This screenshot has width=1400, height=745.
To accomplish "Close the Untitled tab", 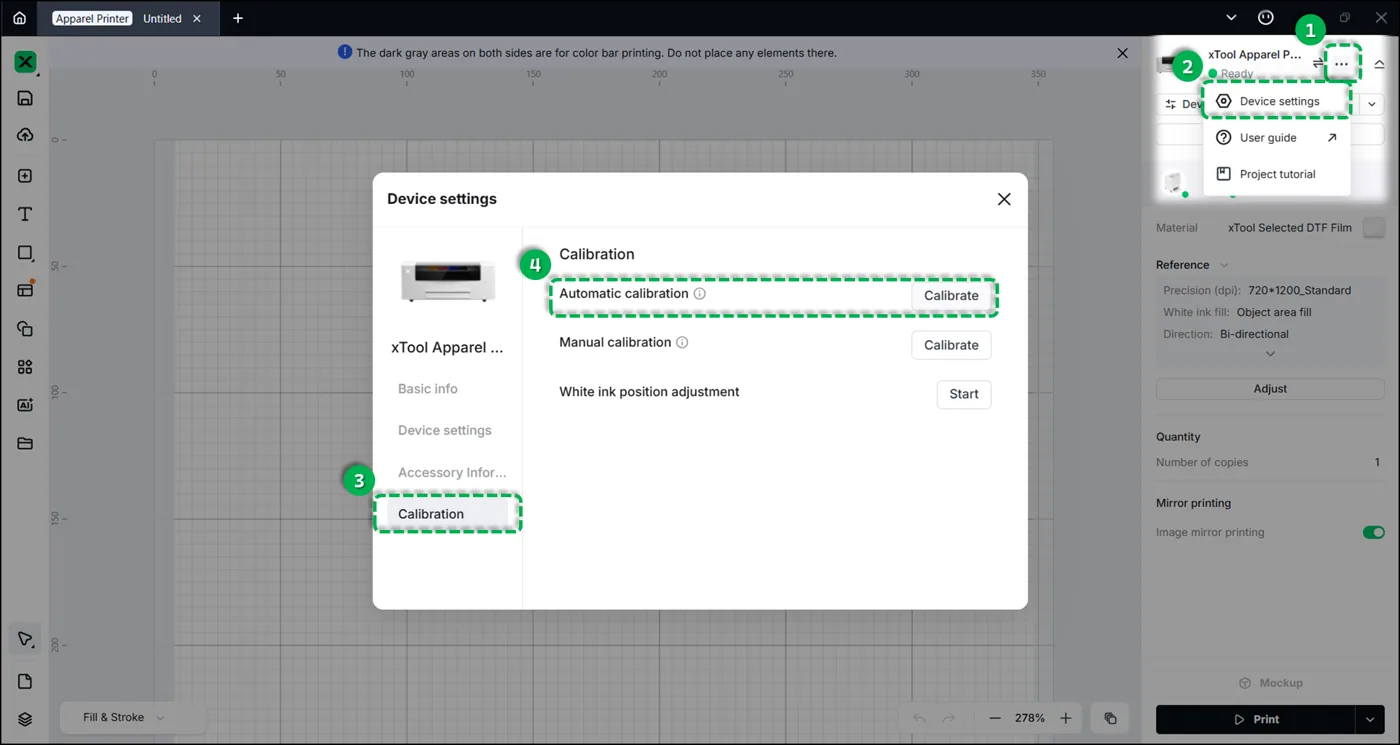I will click(197, 18).
